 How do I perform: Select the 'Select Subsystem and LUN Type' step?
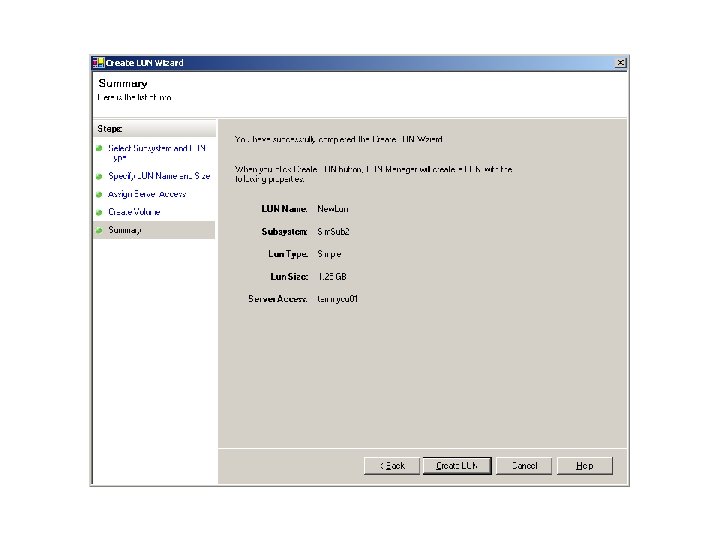coord(157,153)
